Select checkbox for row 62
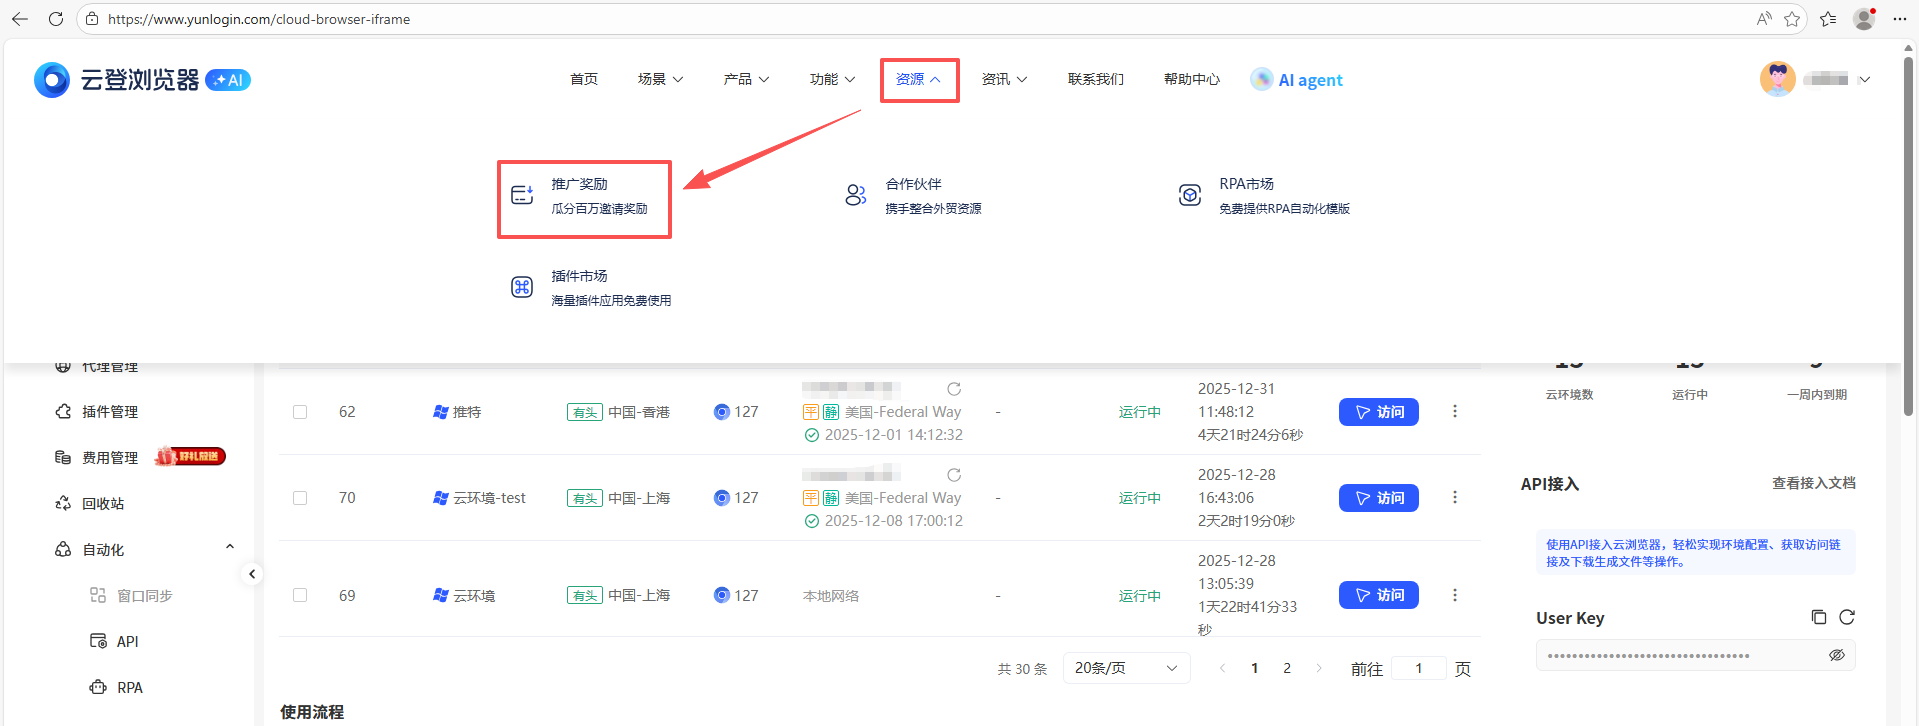The width and height of the screenshot is (1919, 726). point(300,412)
